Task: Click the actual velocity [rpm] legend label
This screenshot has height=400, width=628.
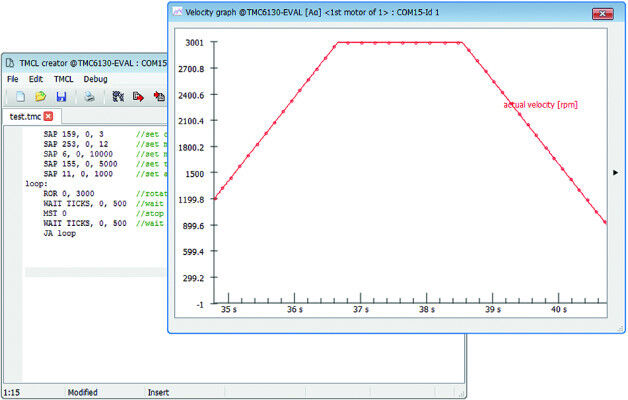Action: point(540,105)
